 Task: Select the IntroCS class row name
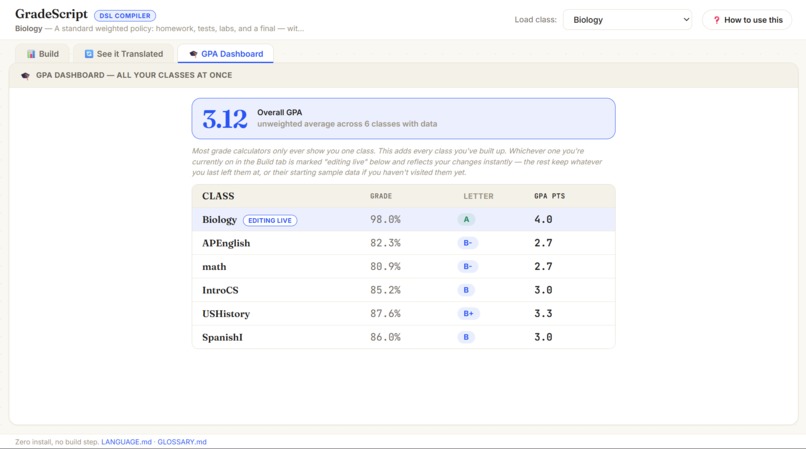click(221, 290)
